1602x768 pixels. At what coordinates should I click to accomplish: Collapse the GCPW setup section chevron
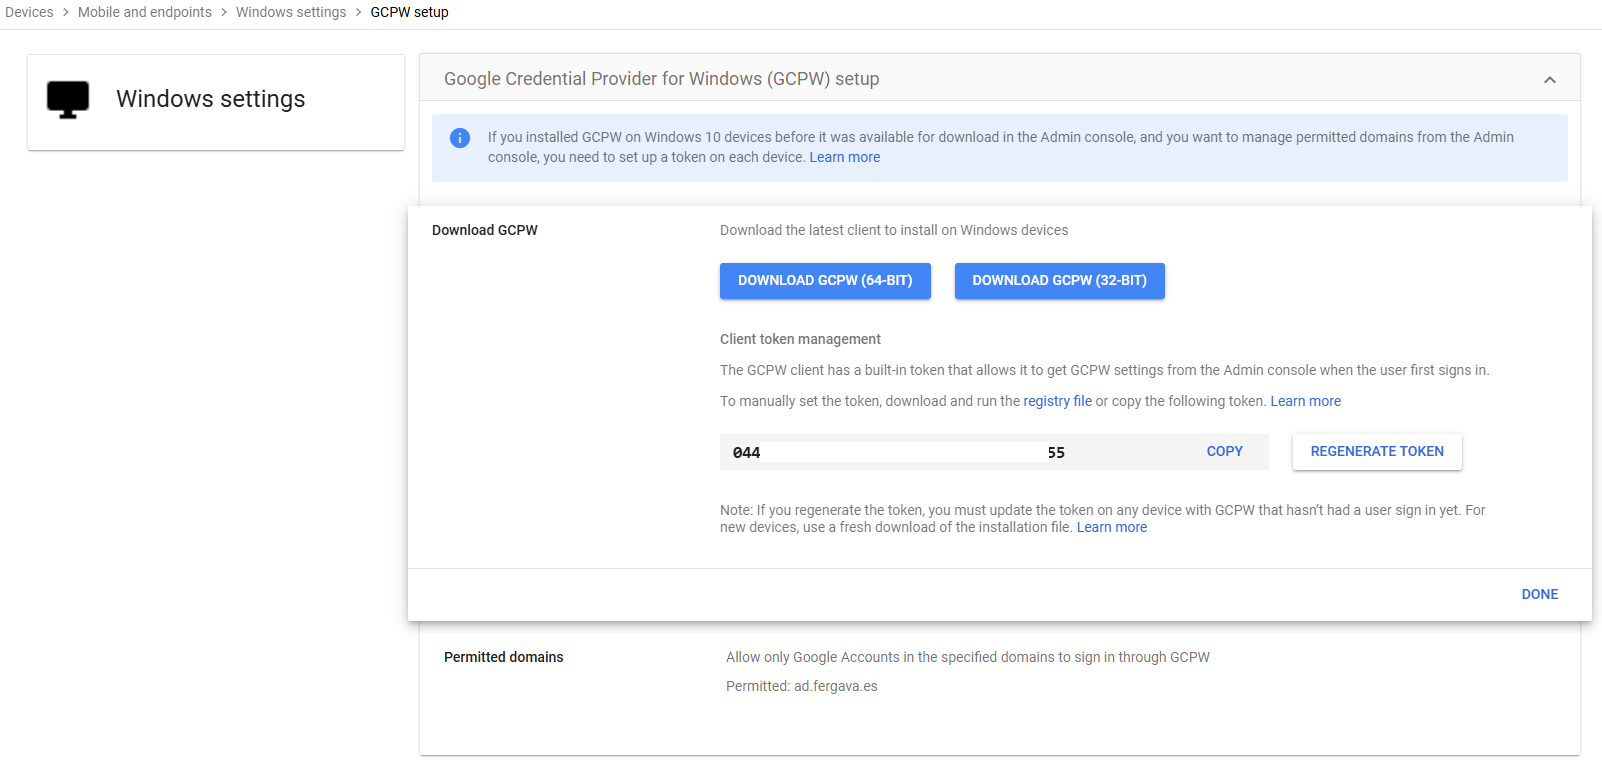click(x=1550, y=80)
